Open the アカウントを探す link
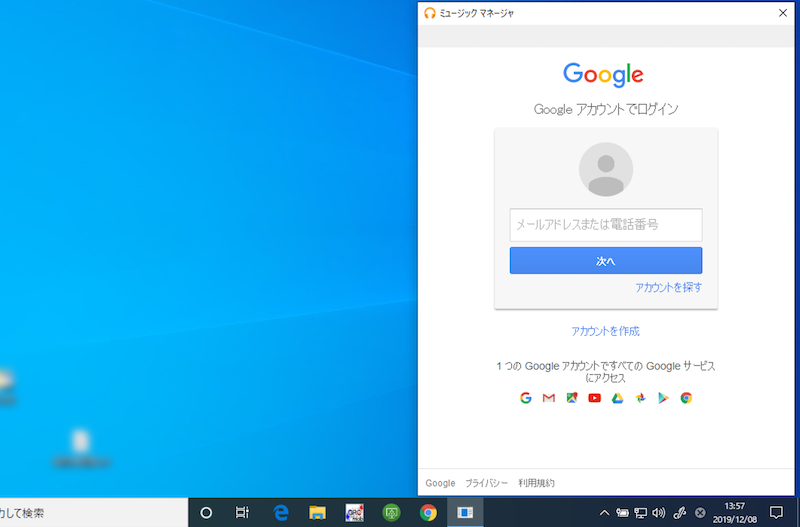 (x=668, y=288)
